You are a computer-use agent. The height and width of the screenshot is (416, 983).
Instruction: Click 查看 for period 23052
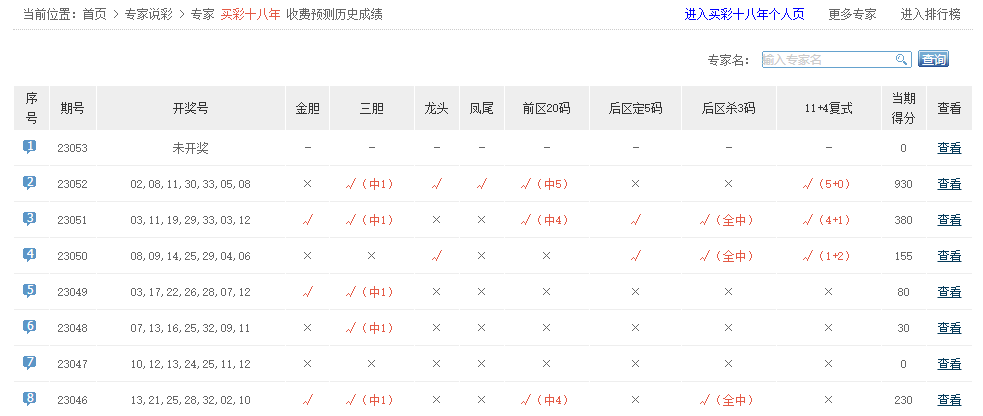coord(949,184)
